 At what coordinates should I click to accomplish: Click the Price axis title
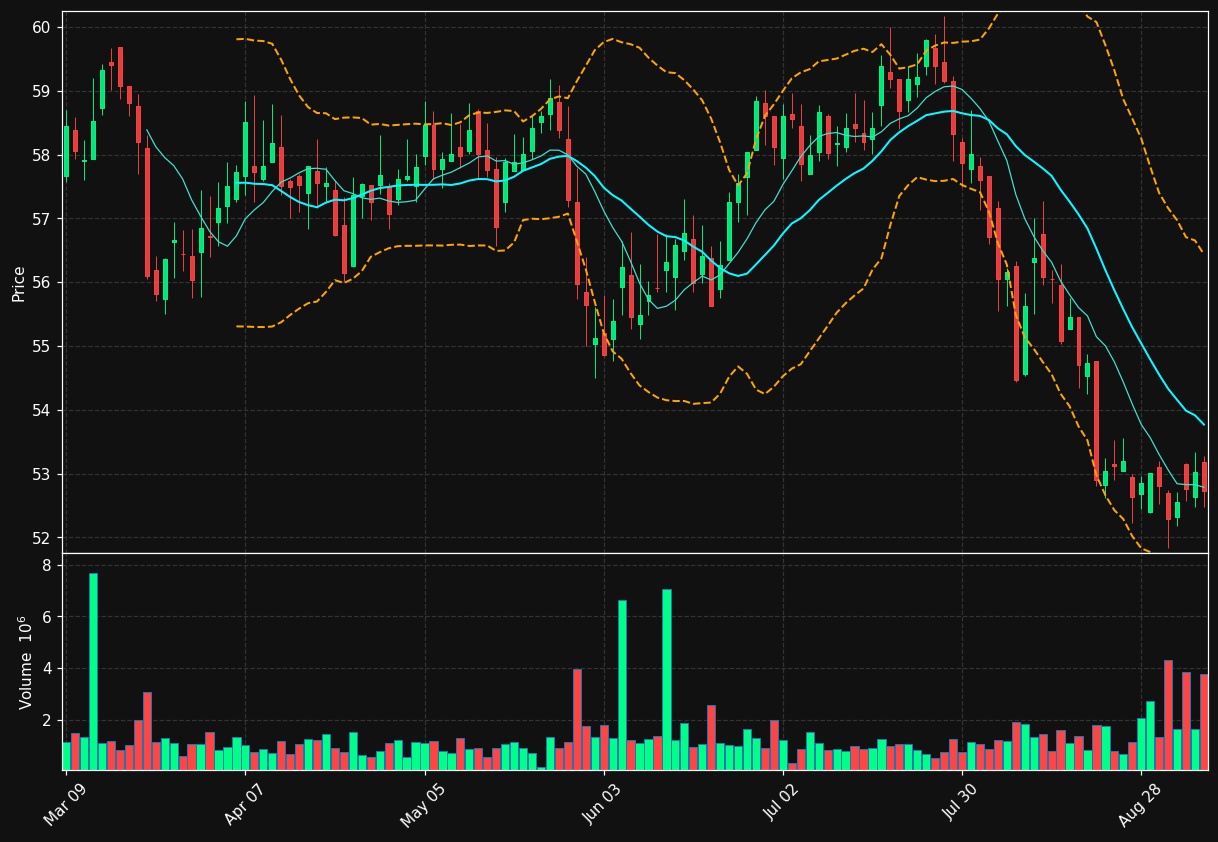coord(19,283)
